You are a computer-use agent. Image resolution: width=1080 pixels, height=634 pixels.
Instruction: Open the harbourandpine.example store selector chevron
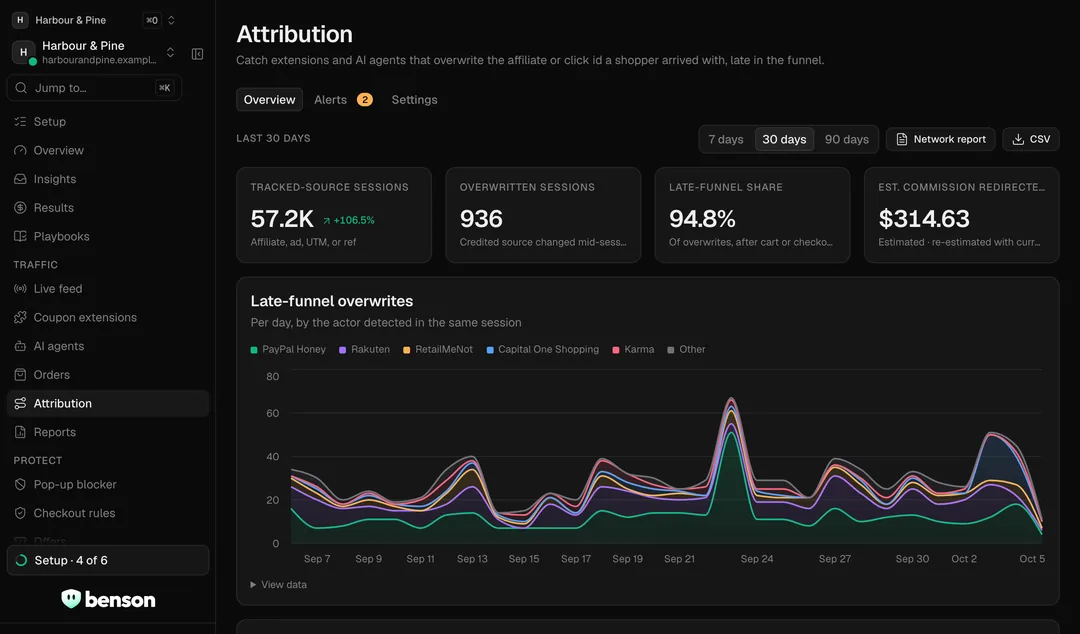170,52
